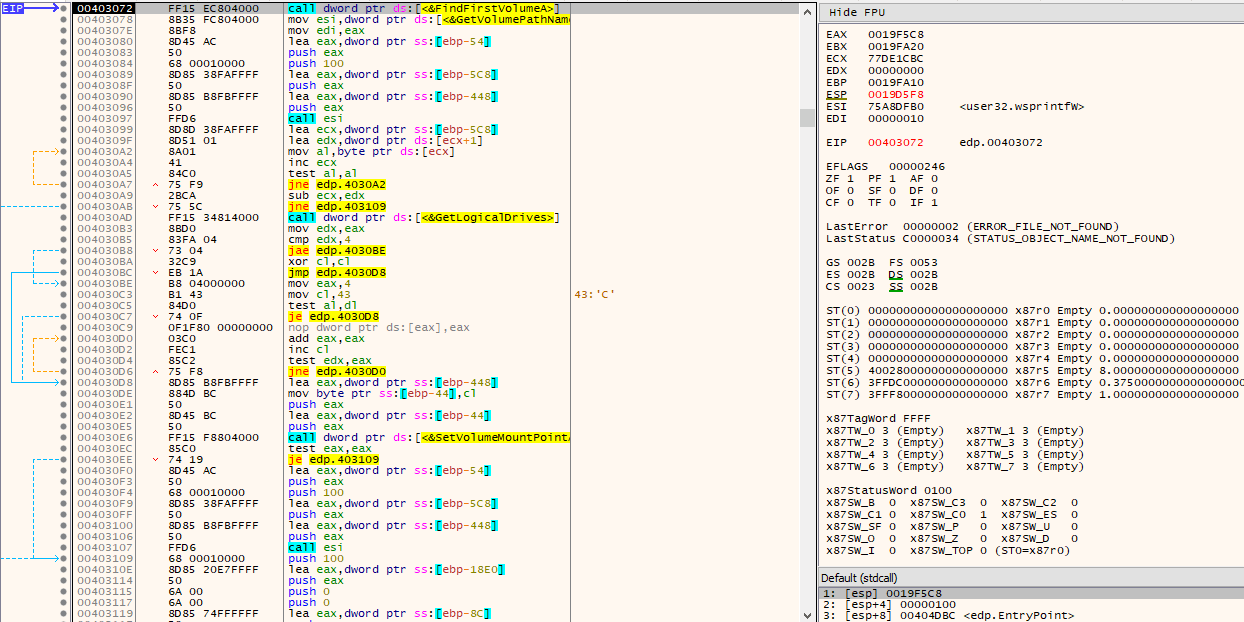Click the disassembly vertical scrollbar thumb
The width and height of the screenshot is (1244, 622).
(x=808, y=118)
